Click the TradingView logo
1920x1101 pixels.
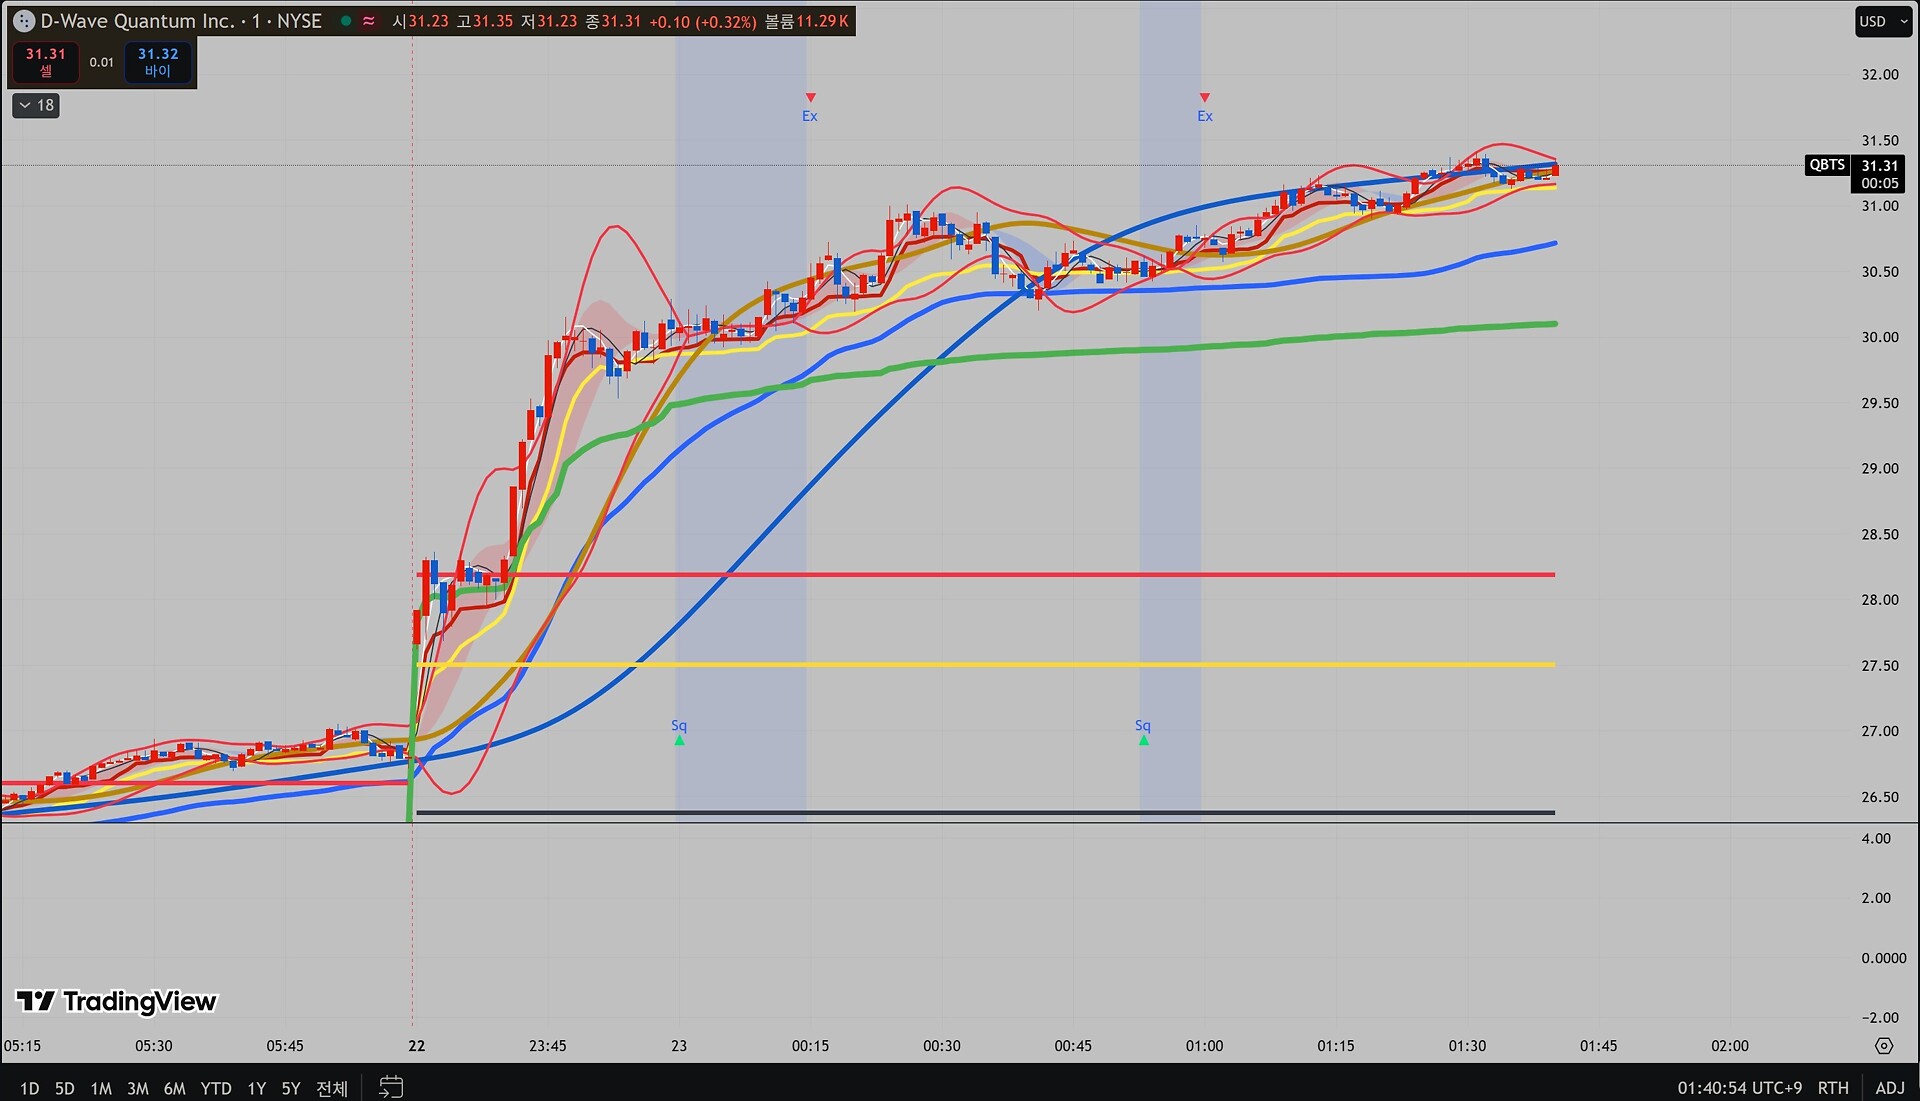coord(117,1001)
